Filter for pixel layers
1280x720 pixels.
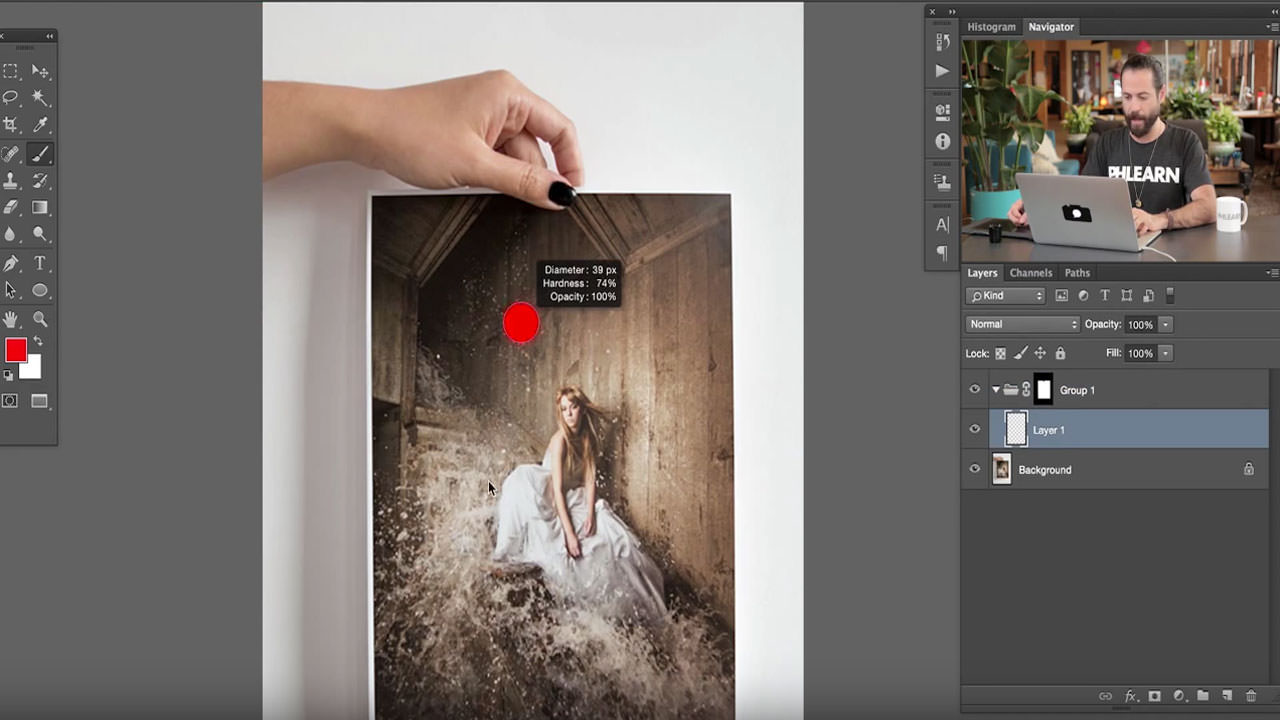[x=1062, y=296]
